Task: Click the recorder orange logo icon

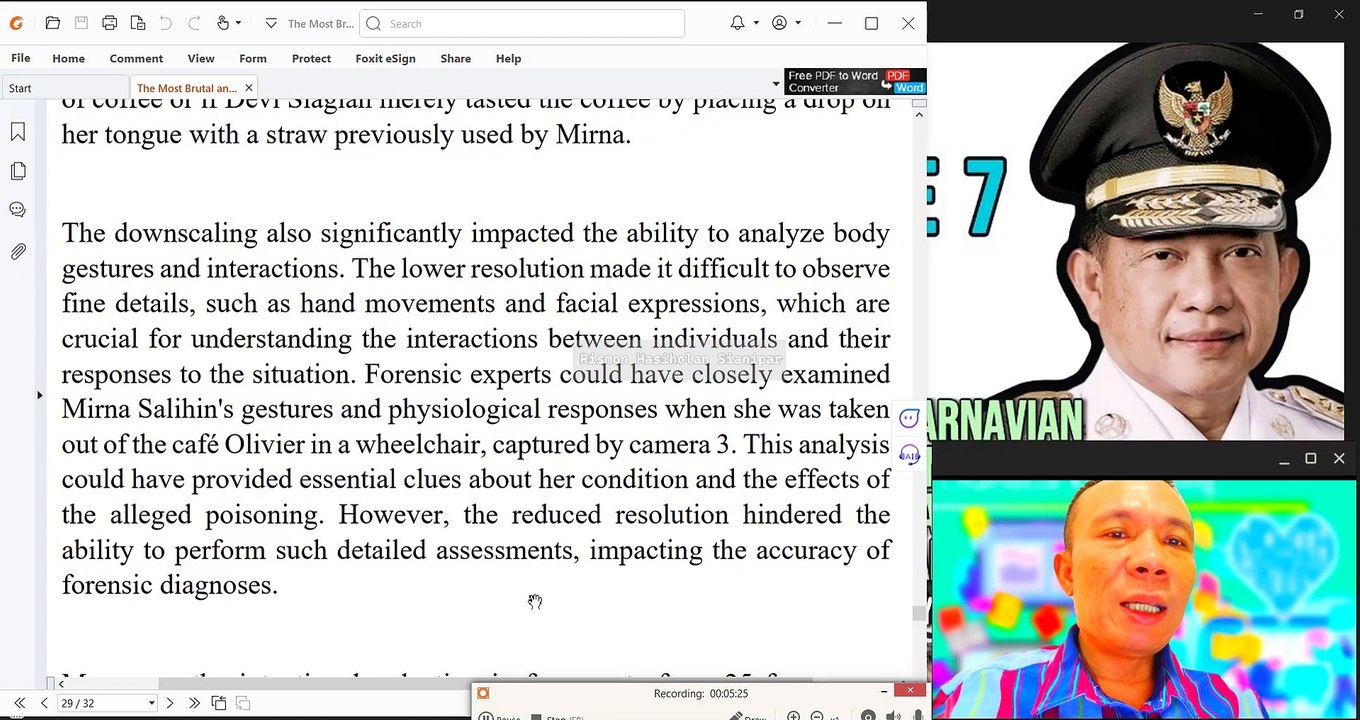Action: click(483, 693)
